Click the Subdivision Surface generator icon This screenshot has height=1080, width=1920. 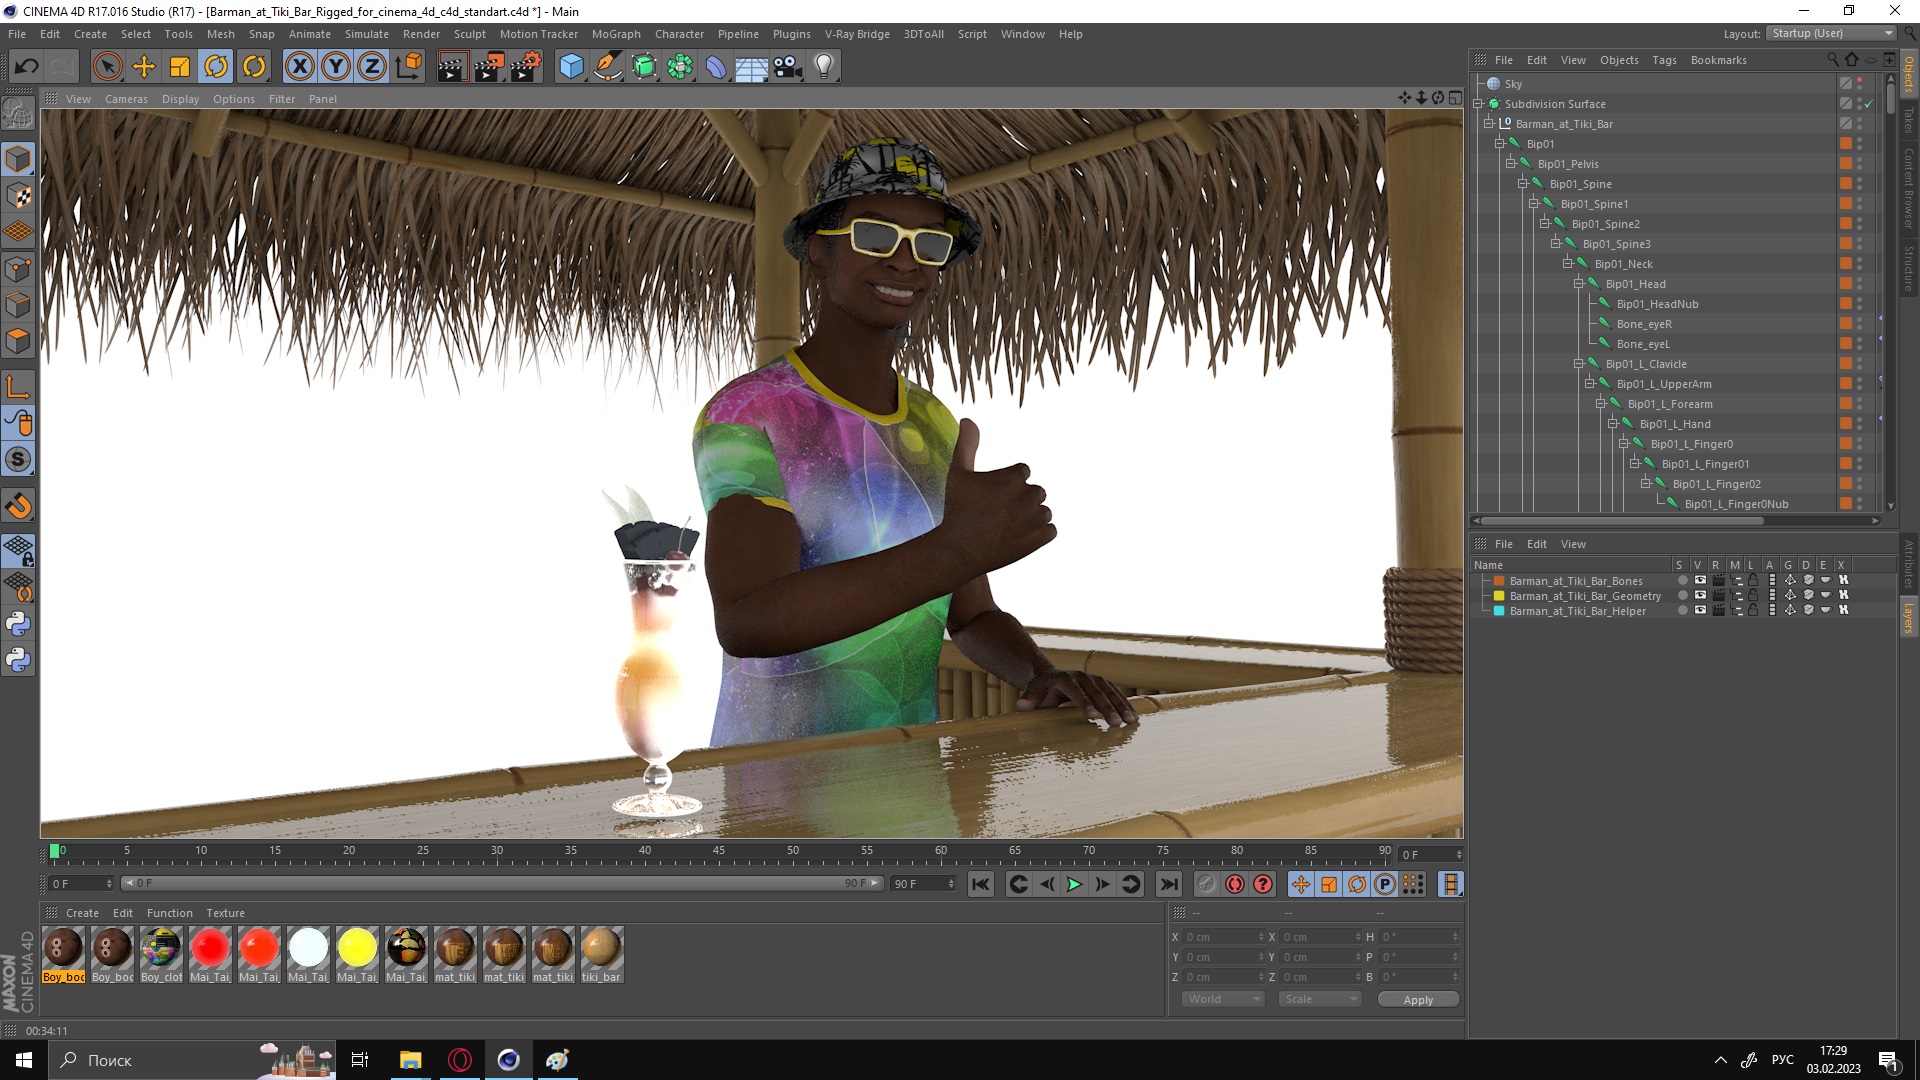coord(644,67)
